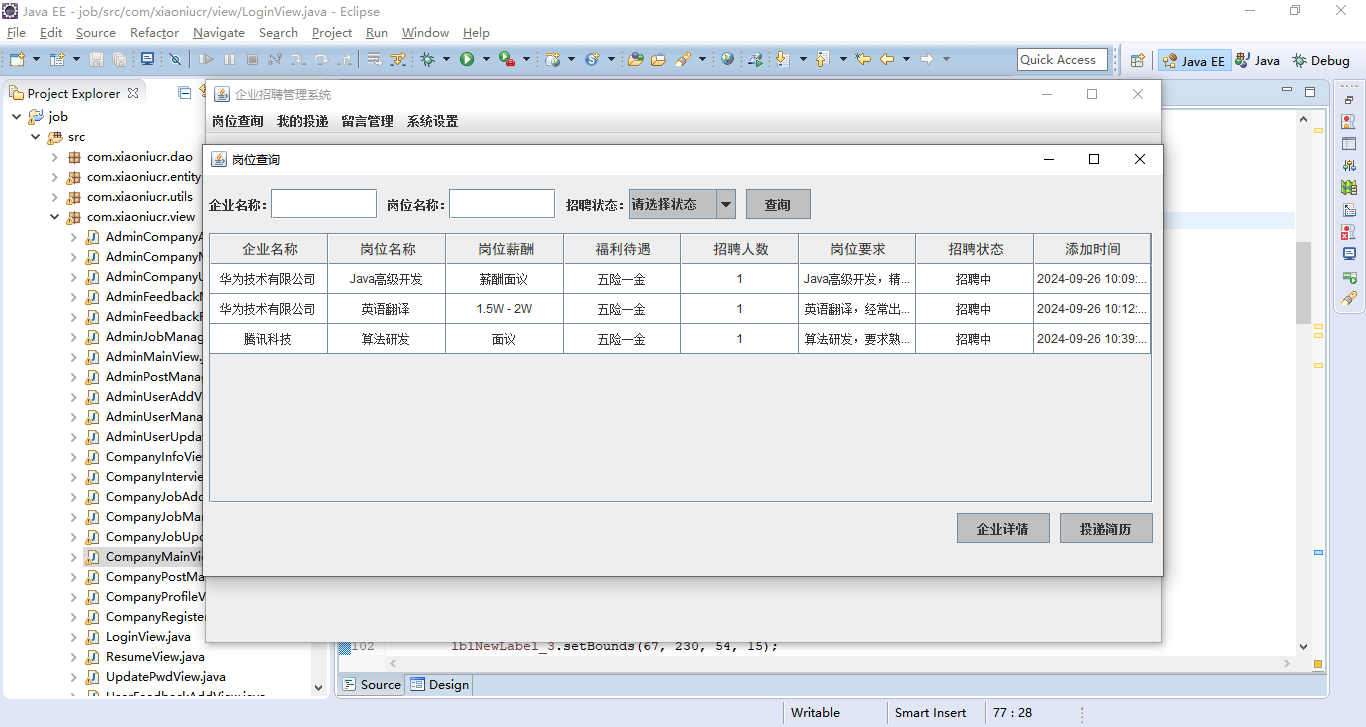Switch to the Java EE perspective
Image resolution: width=1366 pixels, height=727 pixels.
point(1193,60)
